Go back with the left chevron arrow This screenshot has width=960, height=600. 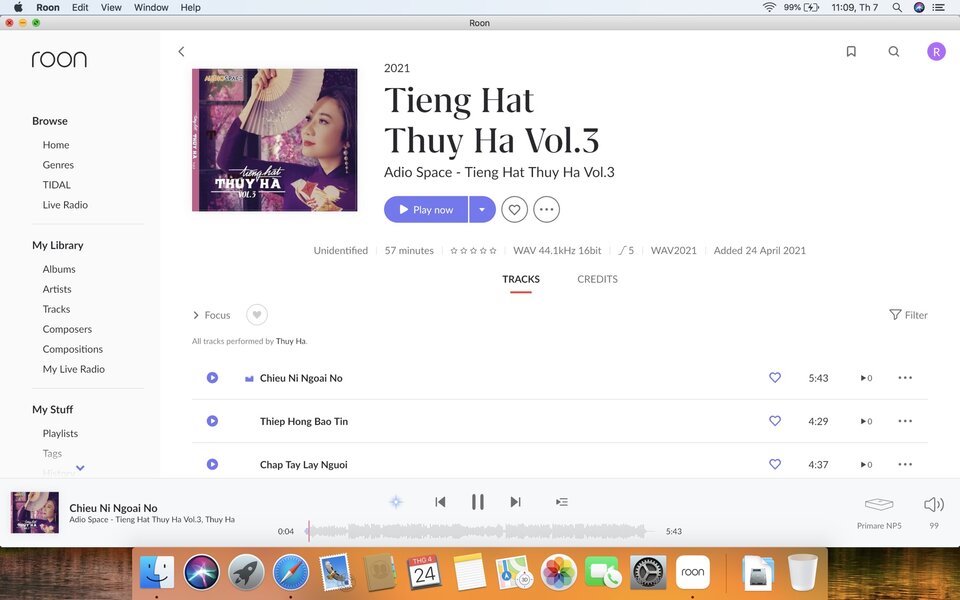tap(181, 51)
